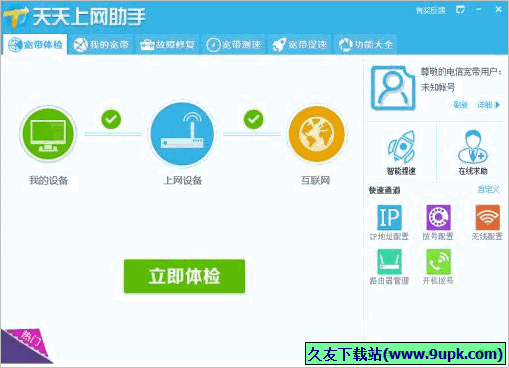
Task: Go to the 宽带提速 tab
Action: [299, 44]
